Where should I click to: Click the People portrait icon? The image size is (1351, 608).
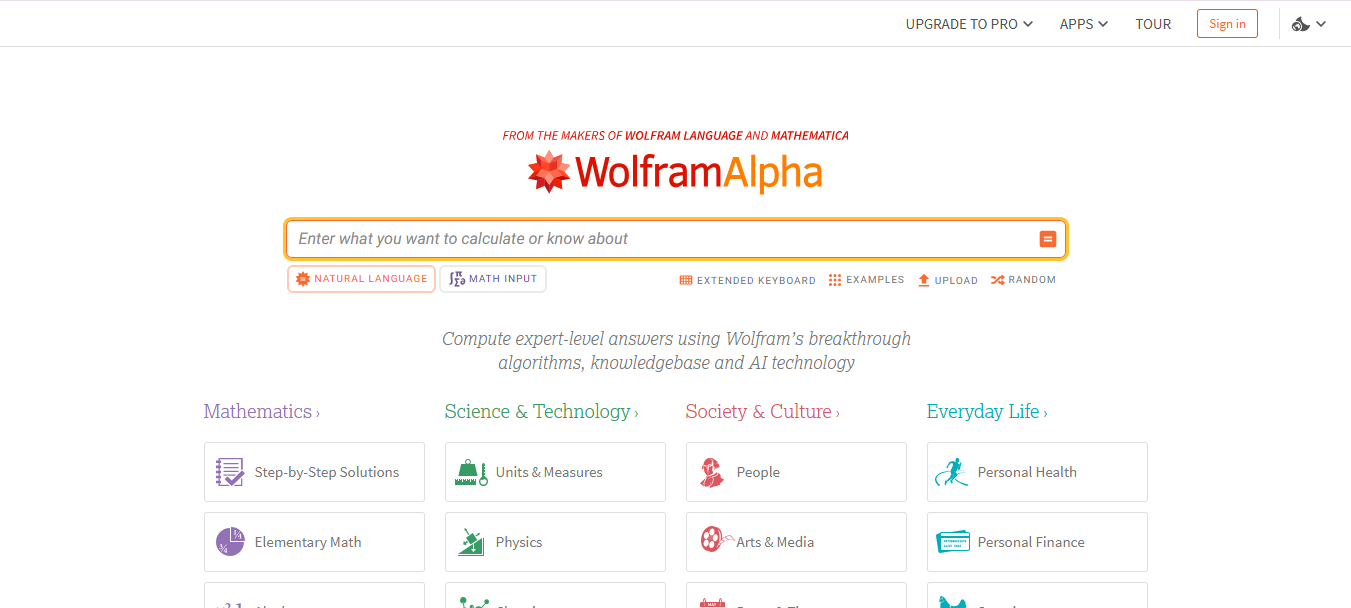712,472
